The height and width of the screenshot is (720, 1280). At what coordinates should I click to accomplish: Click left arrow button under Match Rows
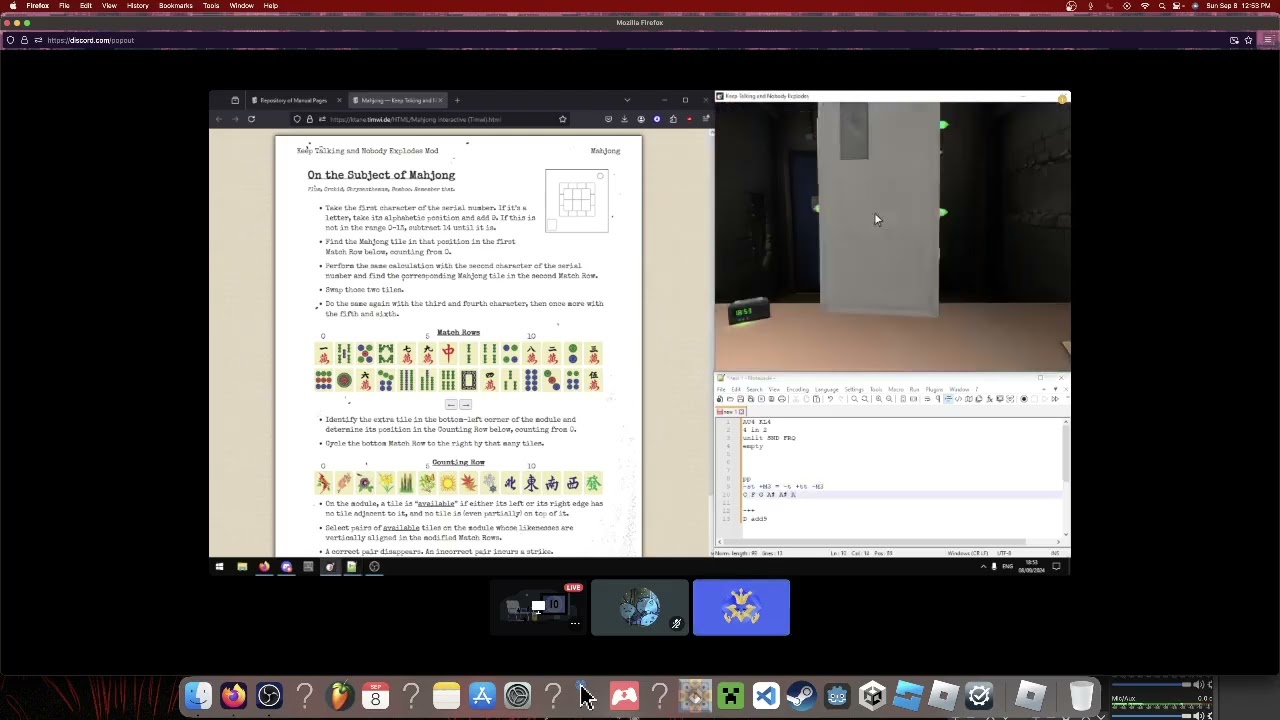pyautogui.click(x=451, y=405)
